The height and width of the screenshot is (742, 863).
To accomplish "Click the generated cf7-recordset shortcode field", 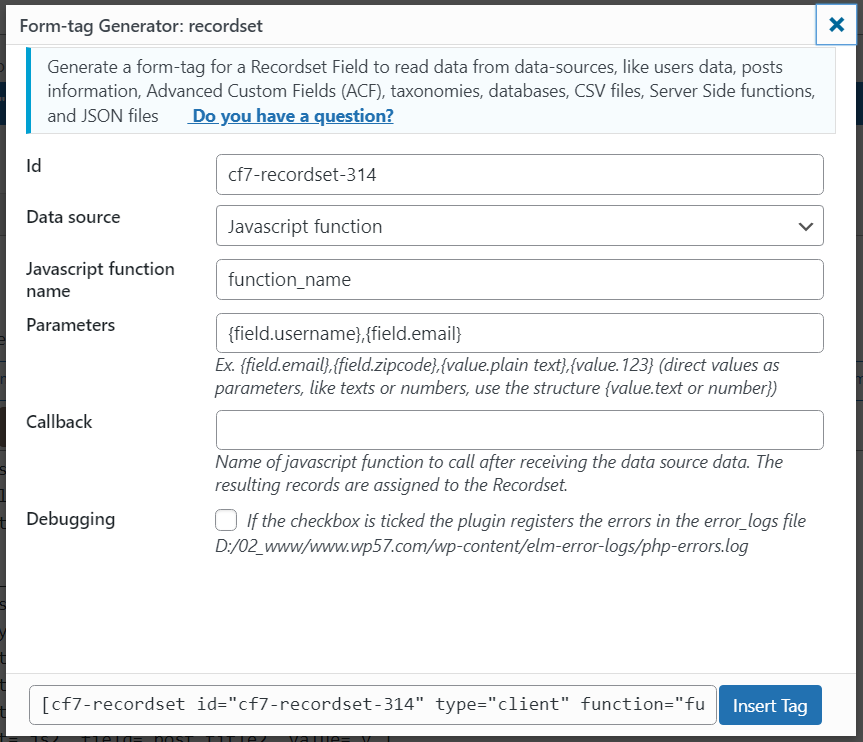I will (x=373, y=705).
